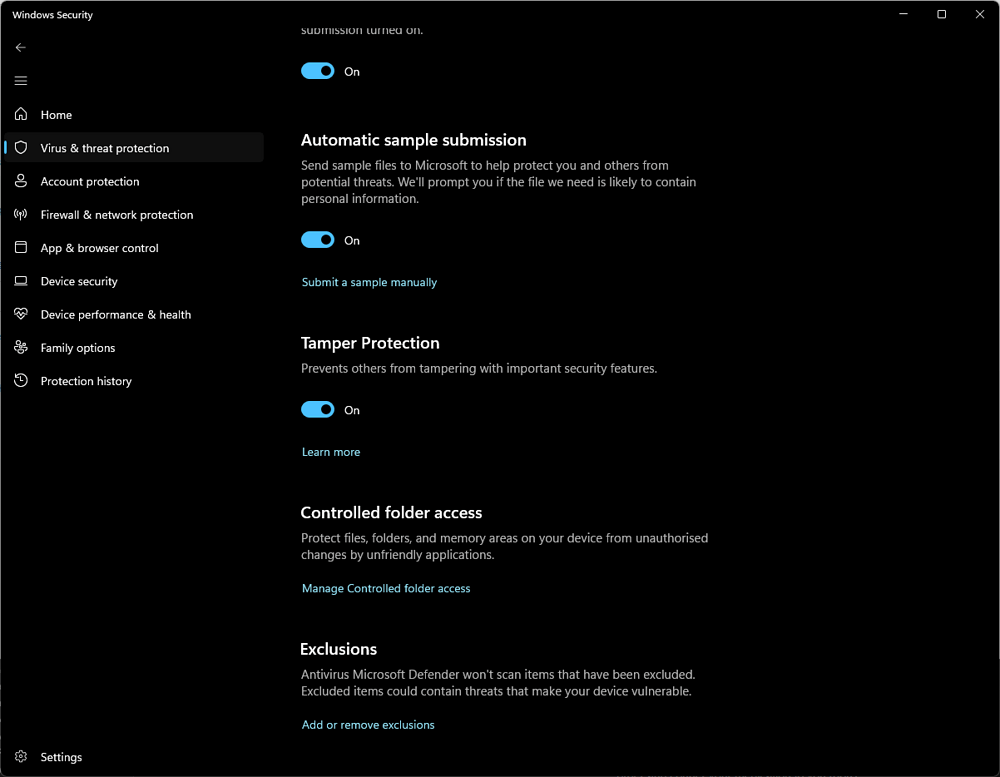
Task: Open Submit a sample manually link
Action: pyautogui.click(x=369, y=282)
